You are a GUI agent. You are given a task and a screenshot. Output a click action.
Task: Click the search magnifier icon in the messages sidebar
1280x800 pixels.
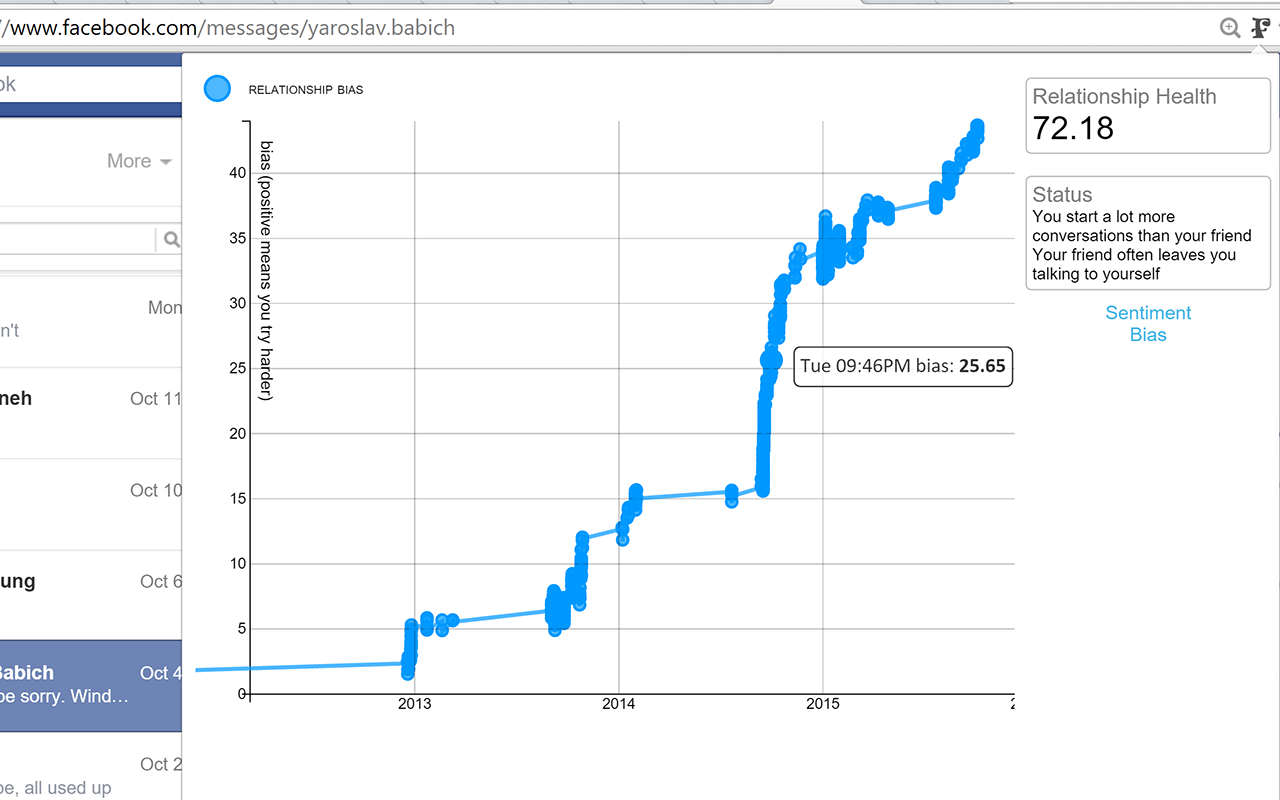pyautogui.click(x=171, y=239)
